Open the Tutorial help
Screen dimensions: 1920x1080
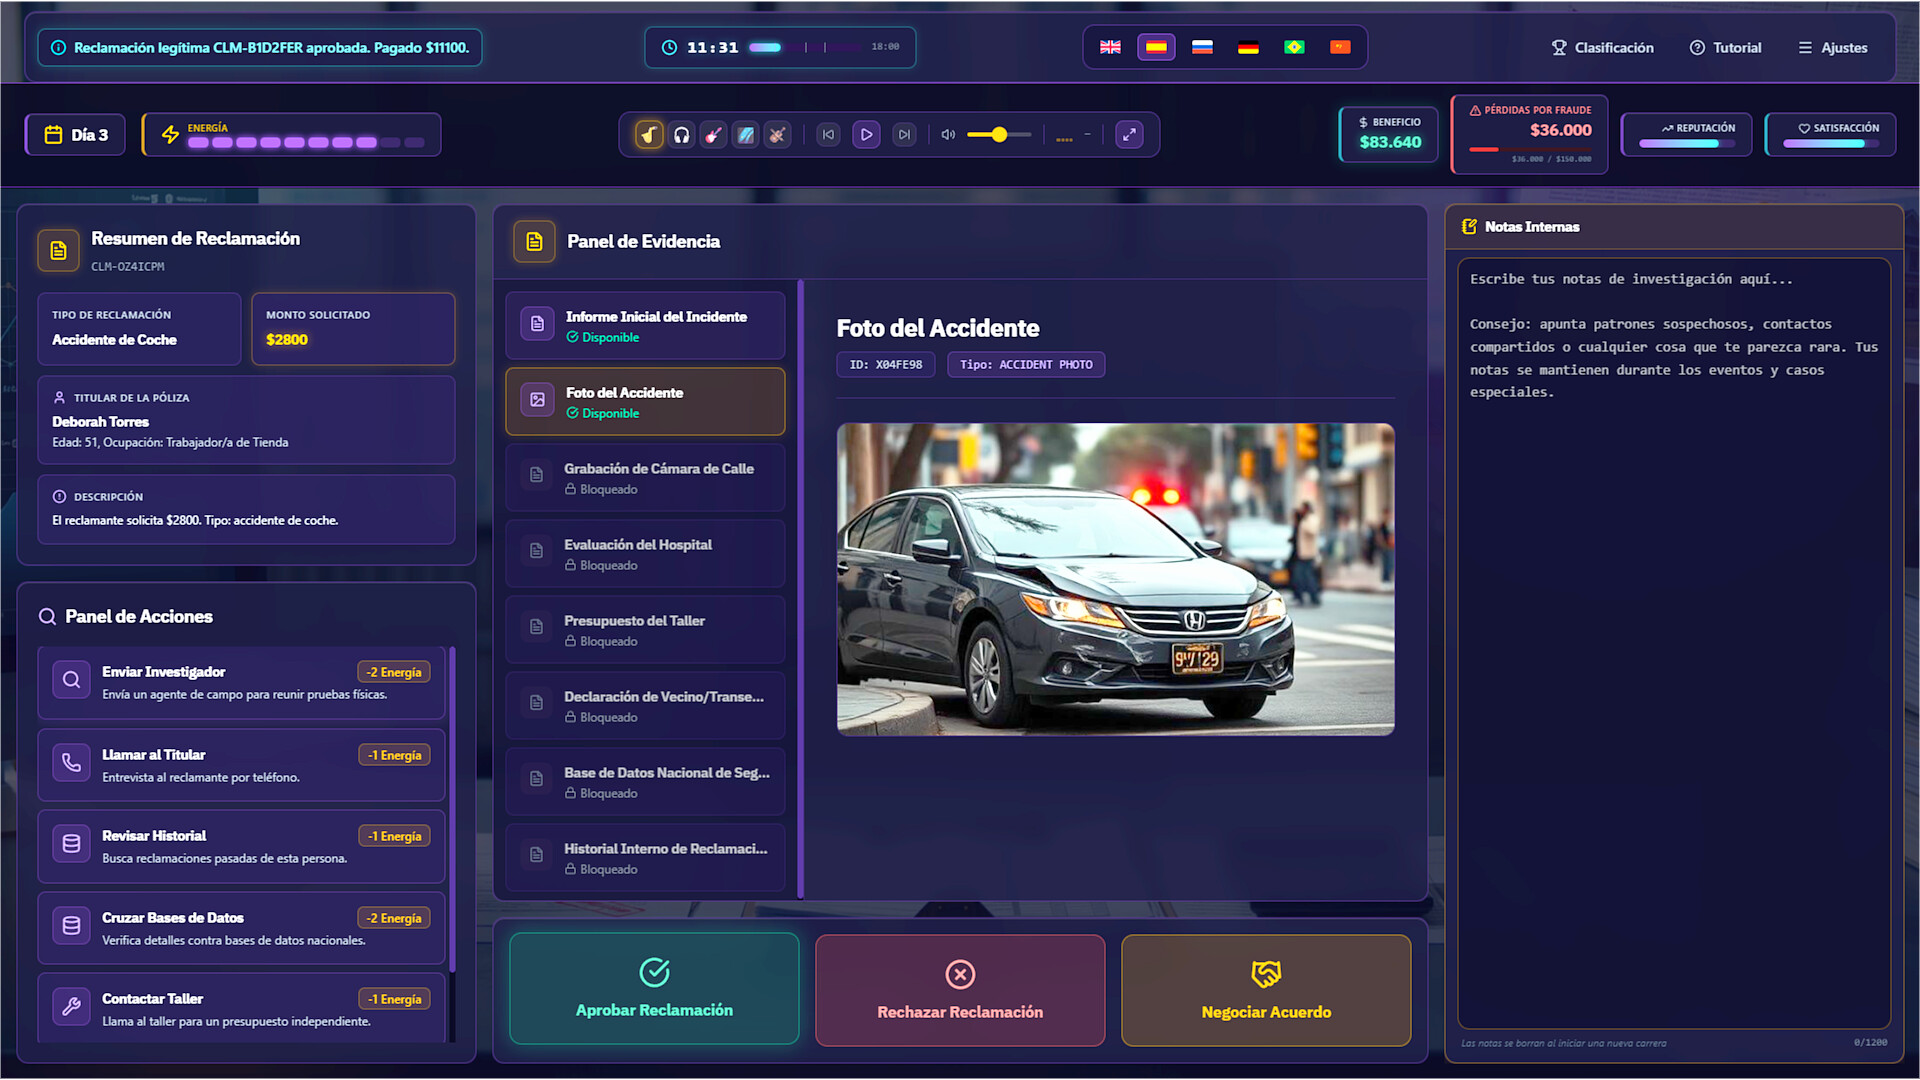(x=1725, y=47)
